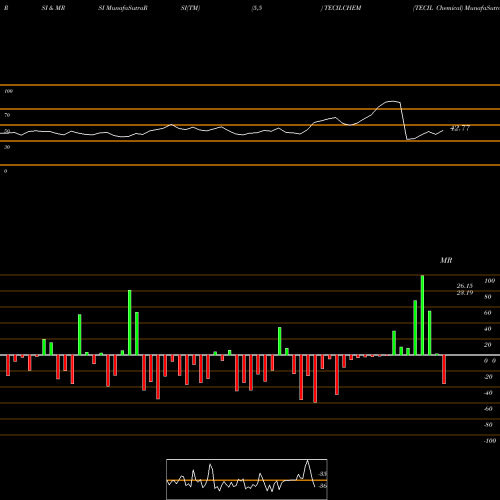
Task: Click the value 28.19 in MR panel
Action: [465, 293]
